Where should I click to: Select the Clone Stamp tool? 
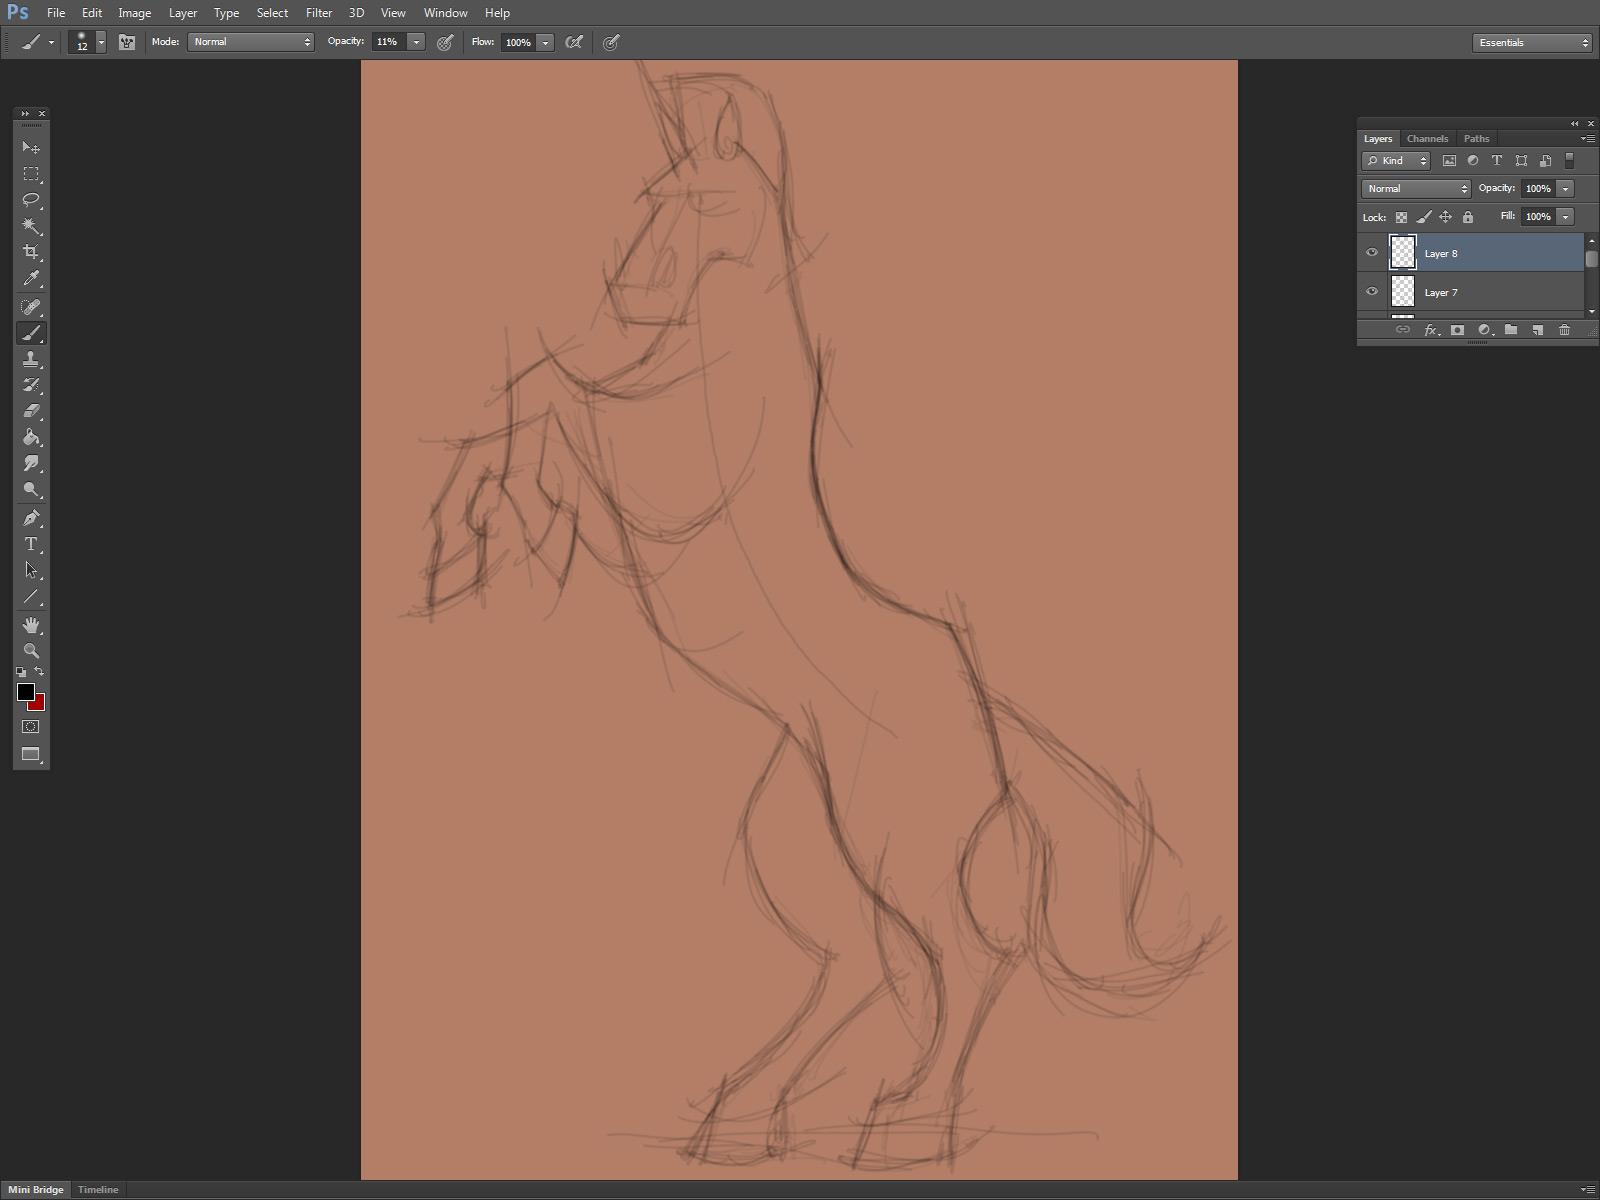coord(31,359)
